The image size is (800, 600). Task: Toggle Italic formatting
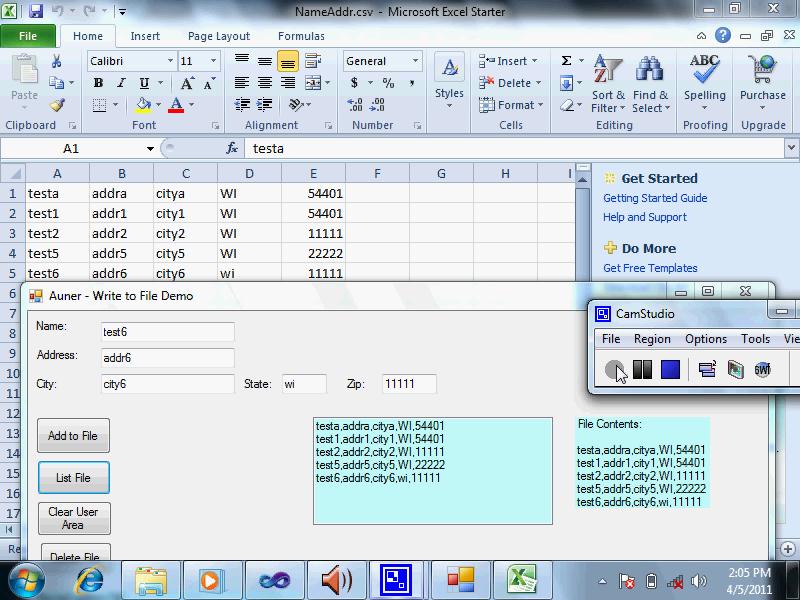pyautogui.click(x=121, y=83)
